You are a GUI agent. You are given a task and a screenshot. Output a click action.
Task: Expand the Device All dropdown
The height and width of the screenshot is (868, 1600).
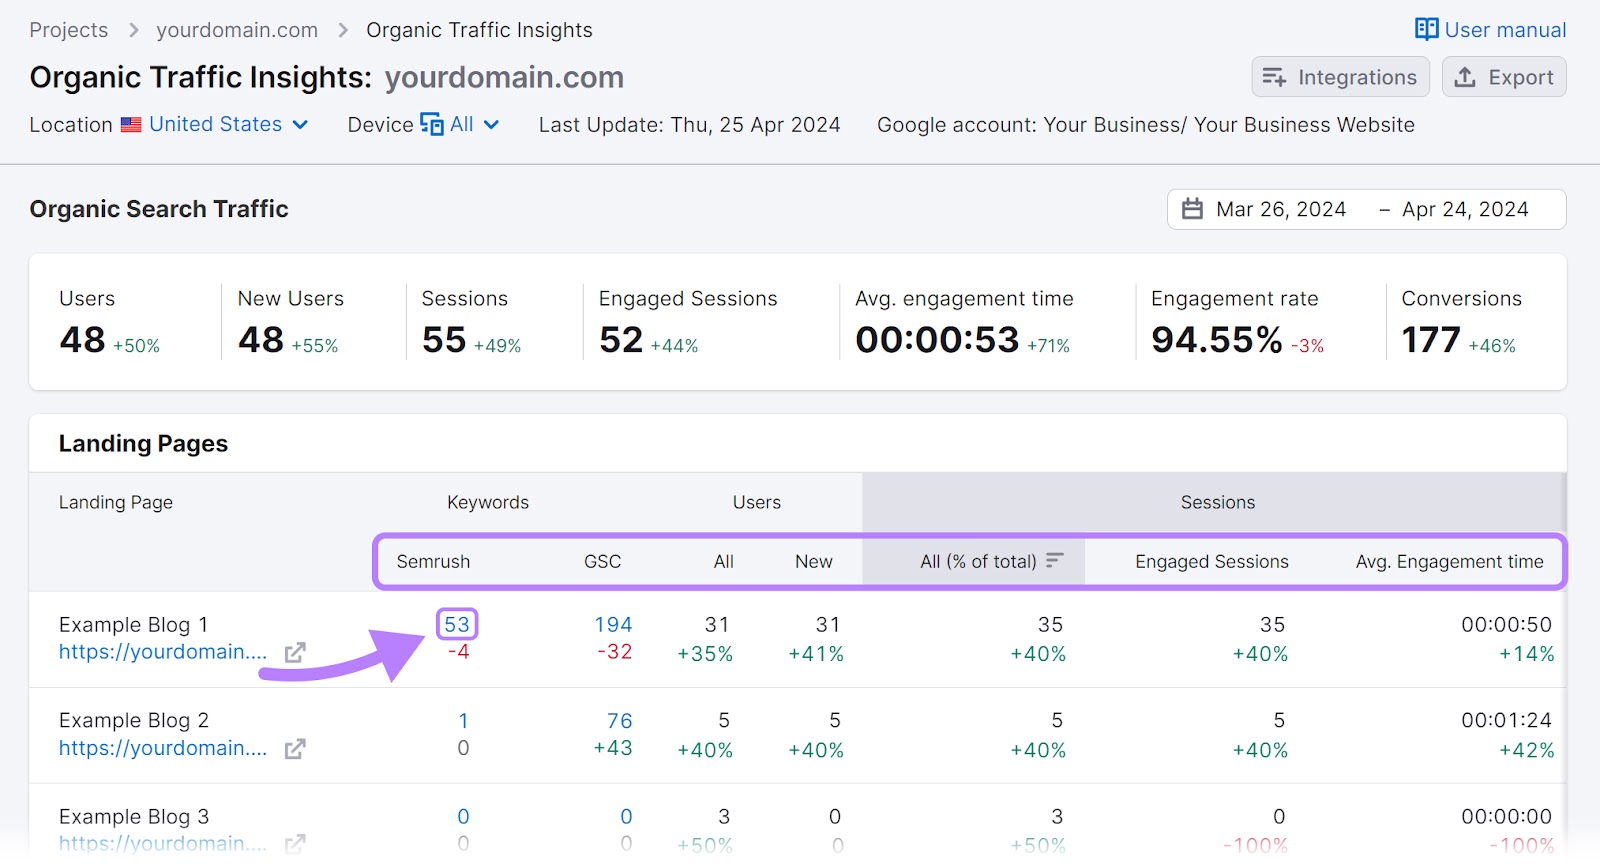[491, 125]
